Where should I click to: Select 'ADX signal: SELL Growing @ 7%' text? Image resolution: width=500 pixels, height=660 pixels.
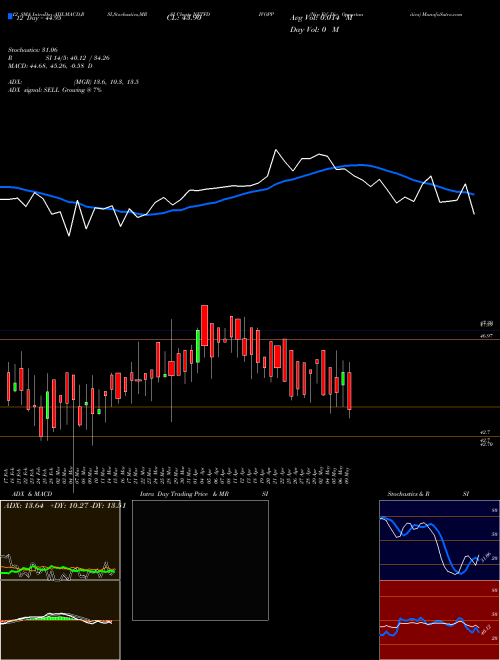pos(55,90)
